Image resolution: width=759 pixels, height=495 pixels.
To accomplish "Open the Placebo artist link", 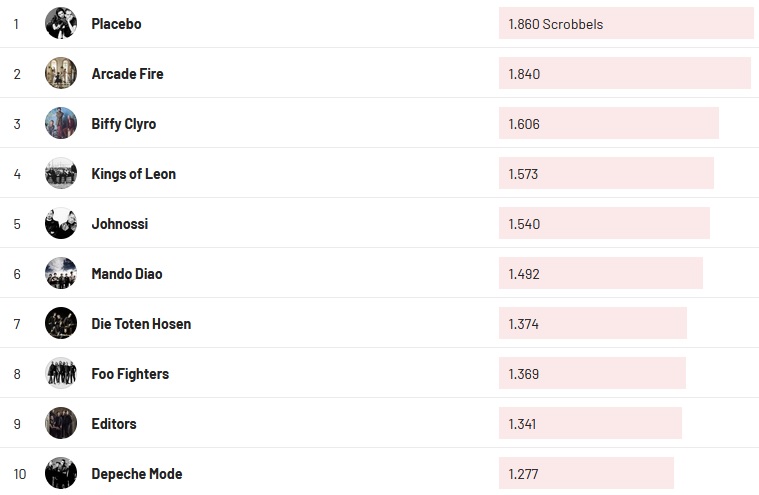I will [x=116, y=24].
